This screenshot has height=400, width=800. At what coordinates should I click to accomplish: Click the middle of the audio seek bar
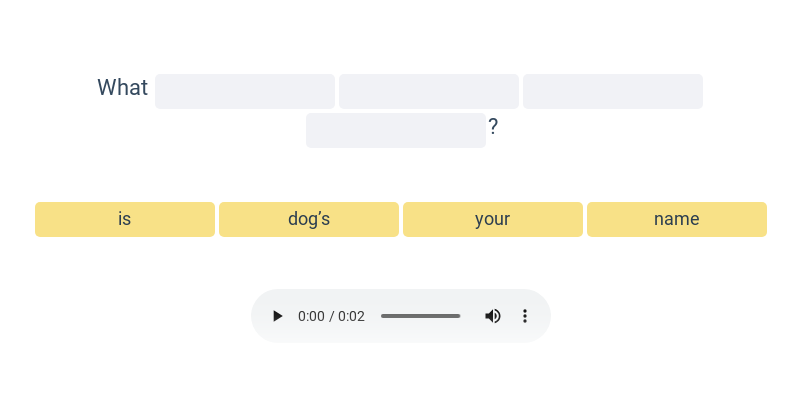pos(421,316)
